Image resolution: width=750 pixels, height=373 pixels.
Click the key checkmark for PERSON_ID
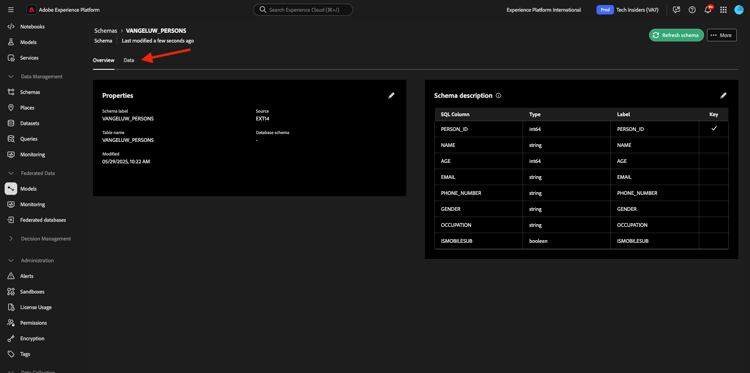coord(714,128)
